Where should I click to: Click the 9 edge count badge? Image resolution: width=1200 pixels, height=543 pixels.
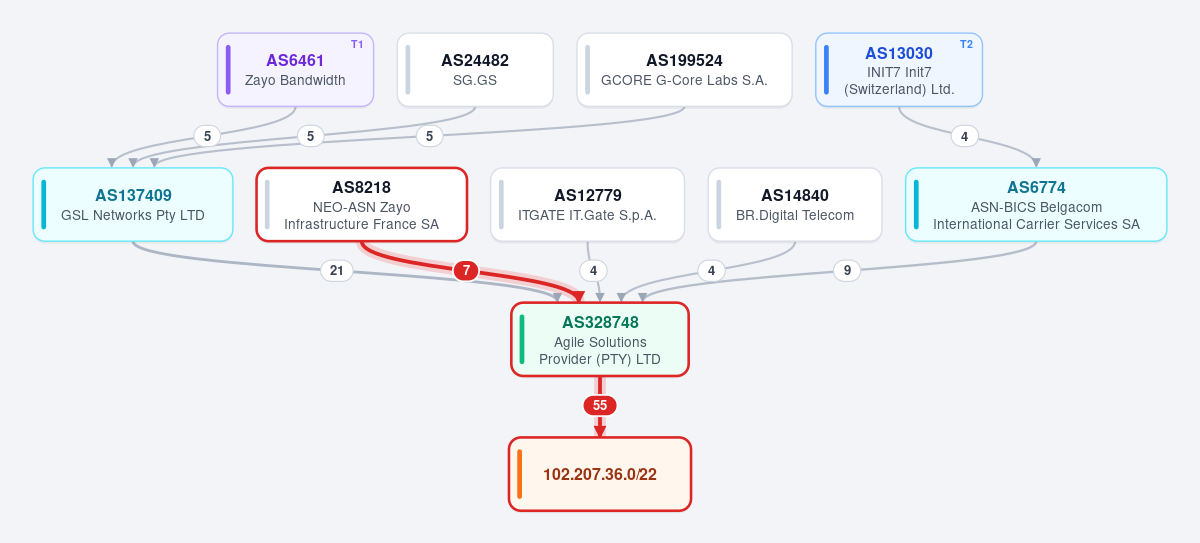click(x=847, y=270)
